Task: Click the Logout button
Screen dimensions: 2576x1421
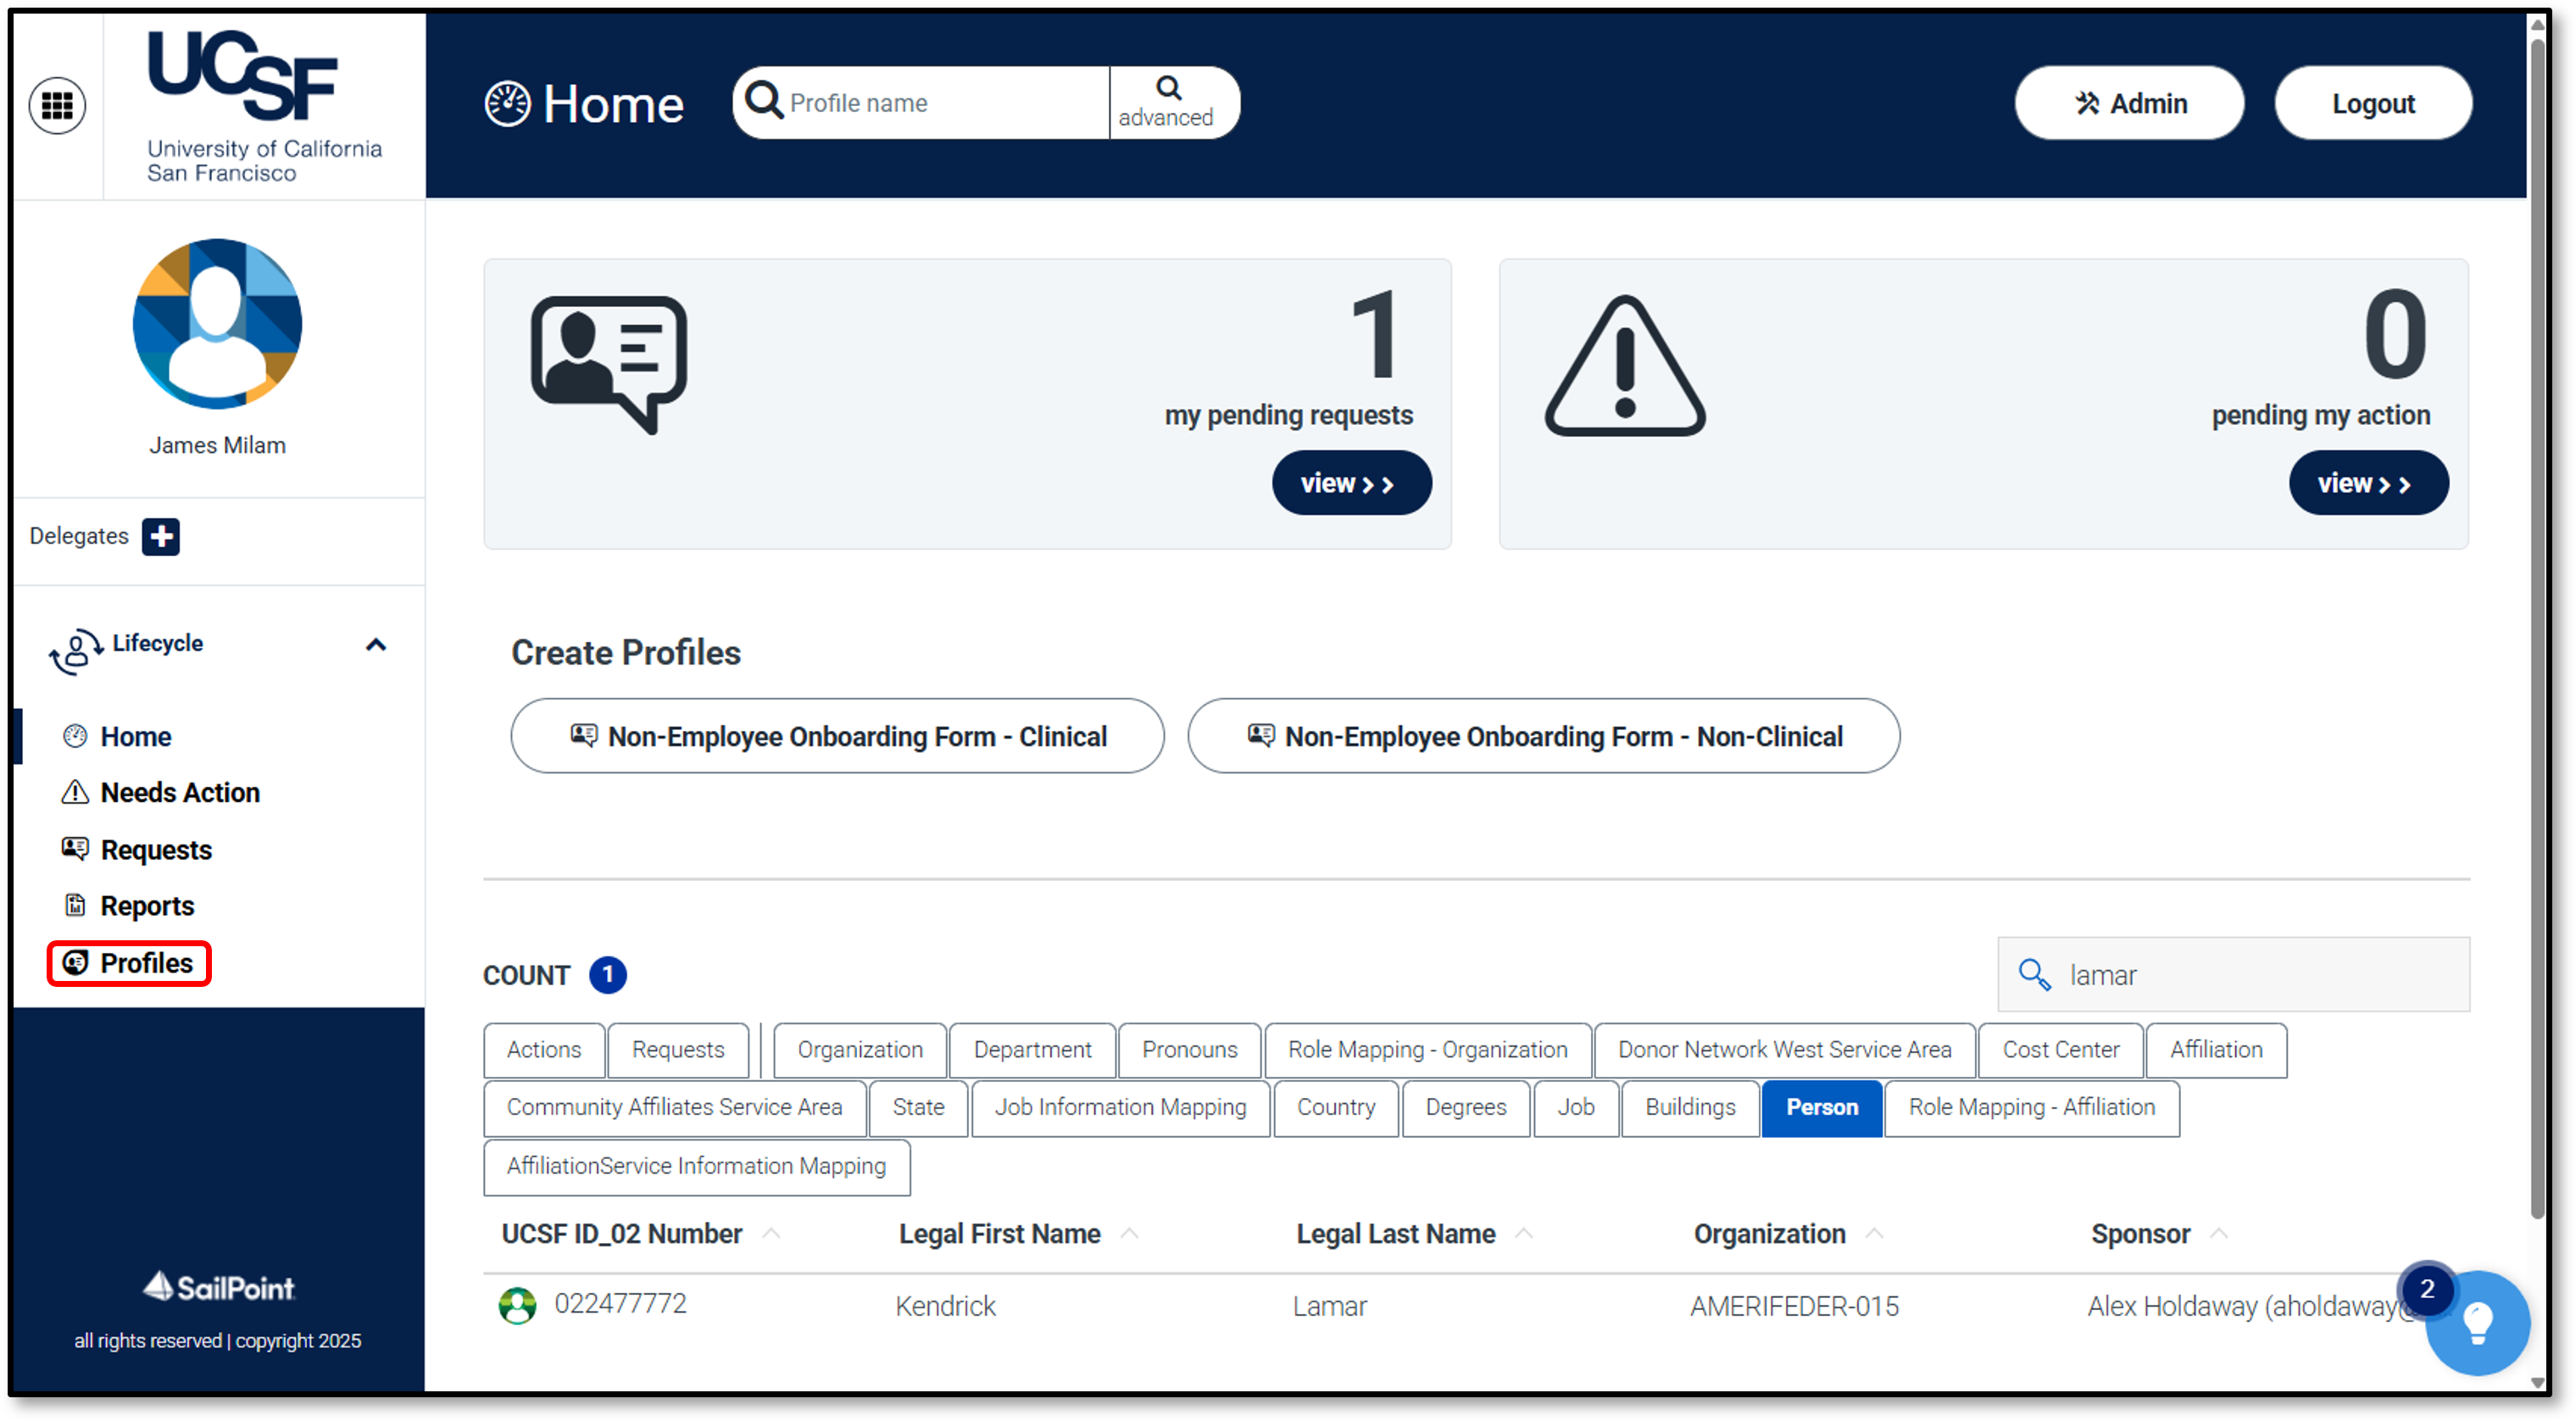Action: point(2373,102)
